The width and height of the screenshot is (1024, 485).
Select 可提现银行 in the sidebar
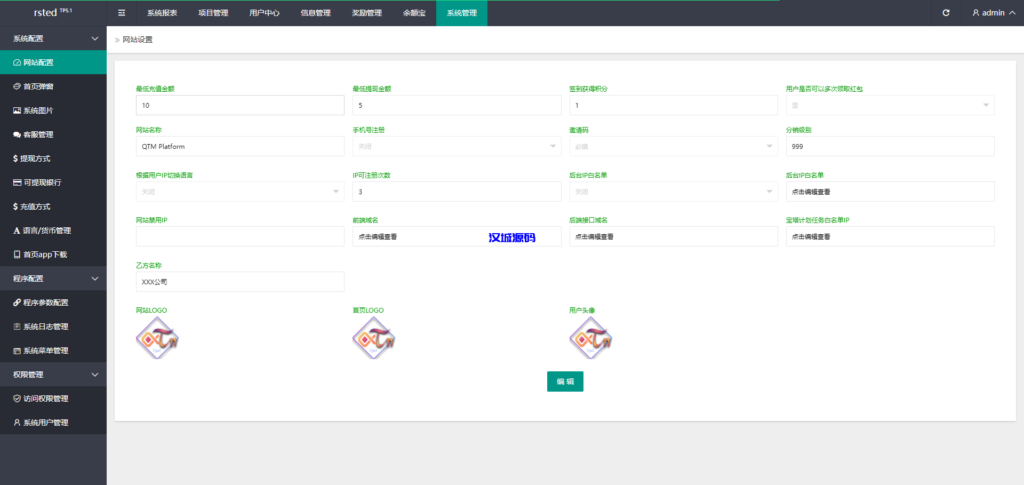41,182
